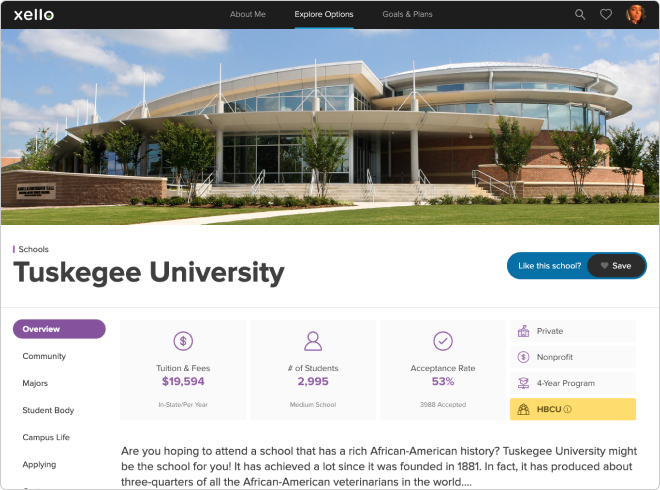Click the HBCU info icon
The width and height of the screenshot is (660, 490).
(567, 409)
